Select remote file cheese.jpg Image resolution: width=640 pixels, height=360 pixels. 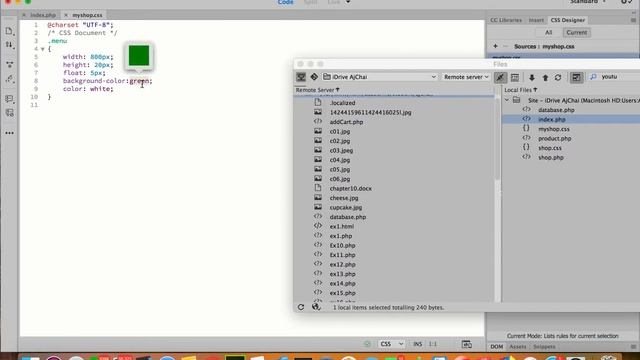344,198
